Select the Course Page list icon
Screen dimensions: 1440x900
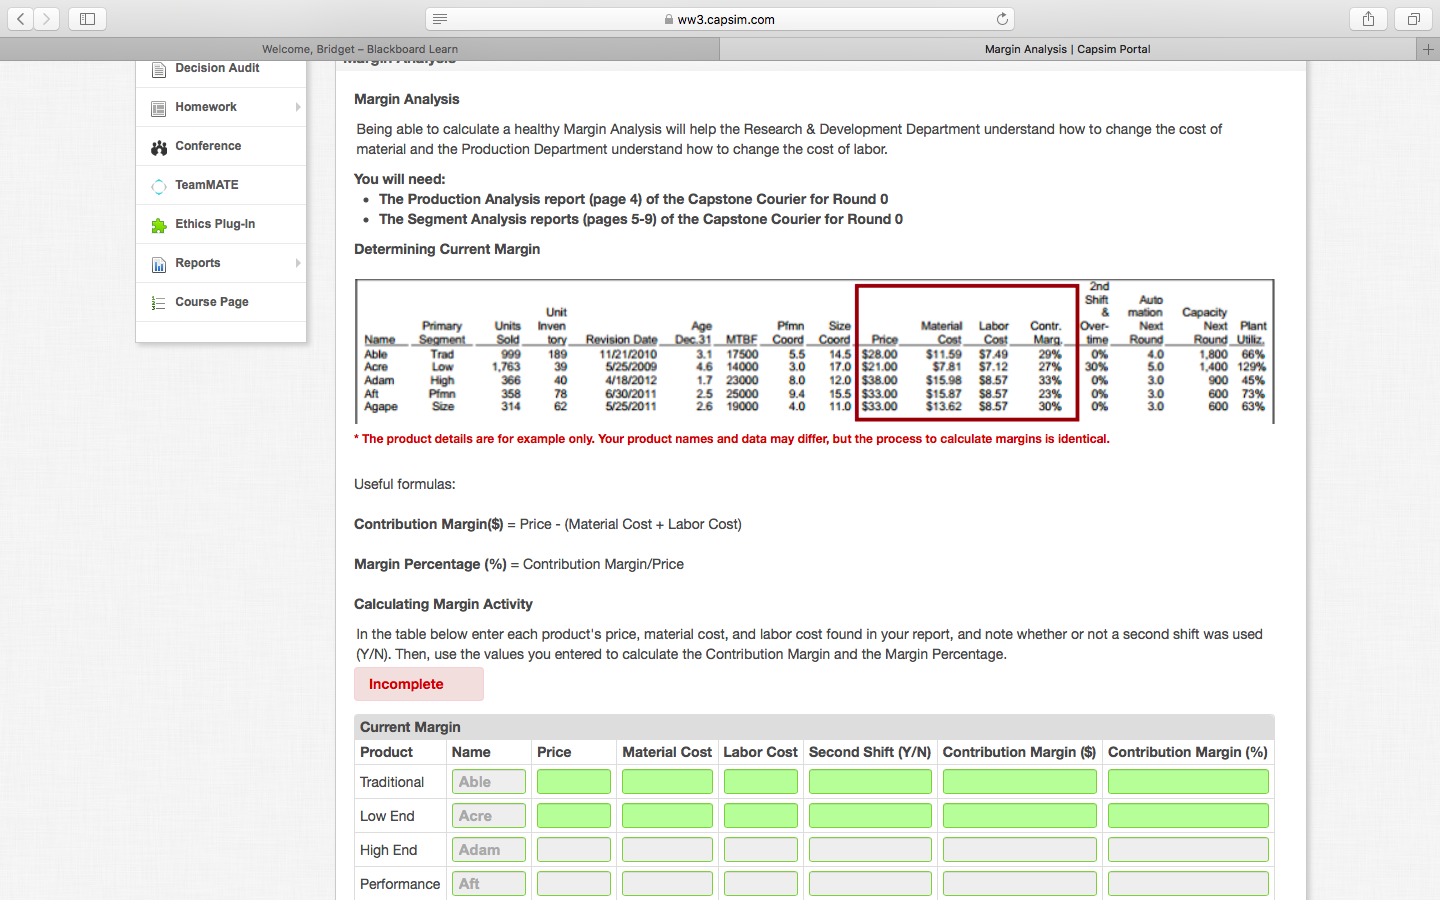(159, 302)
